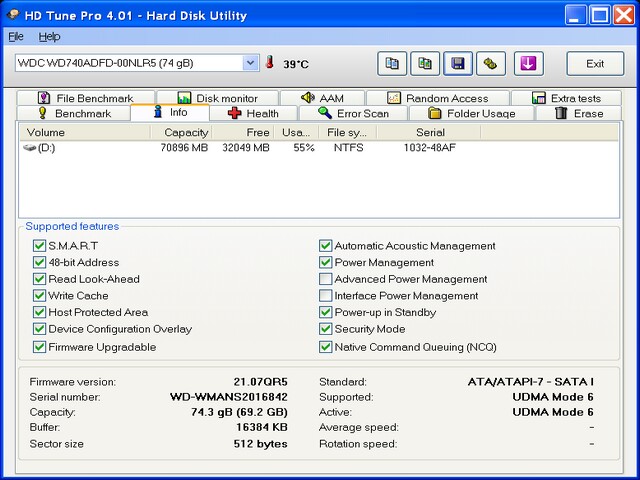Open the Random Access tab

click(438, 98)
